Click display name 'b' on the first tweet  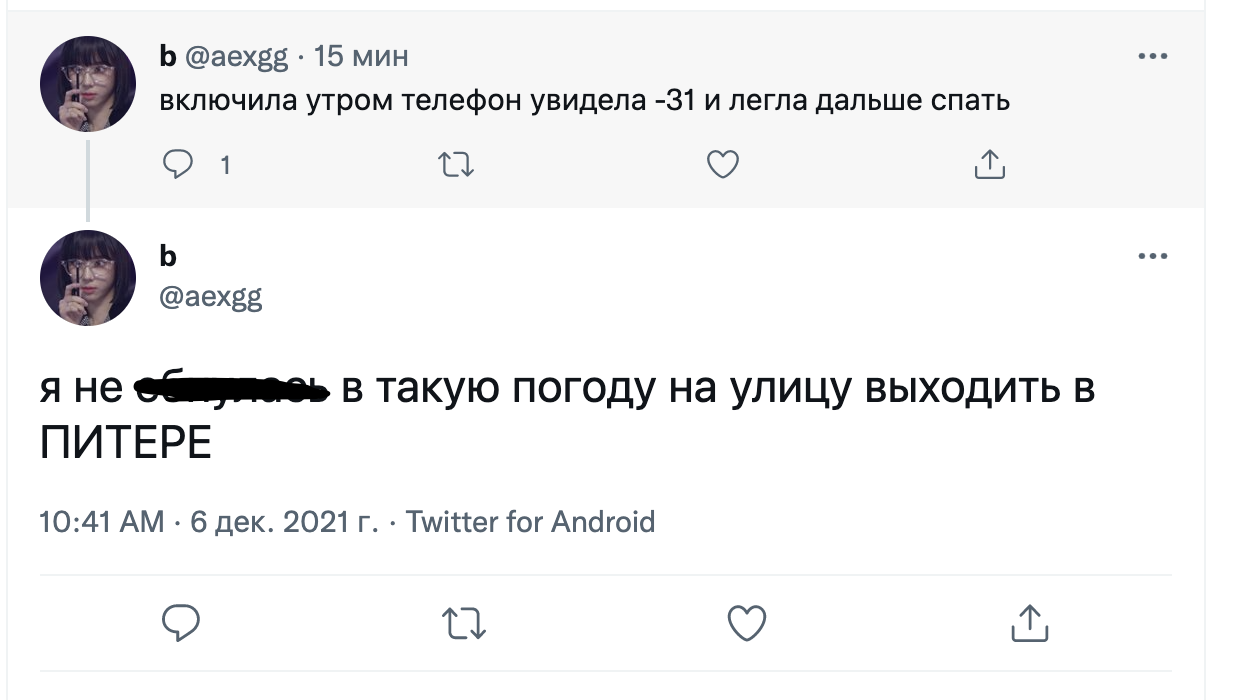(x=167, y=57)
